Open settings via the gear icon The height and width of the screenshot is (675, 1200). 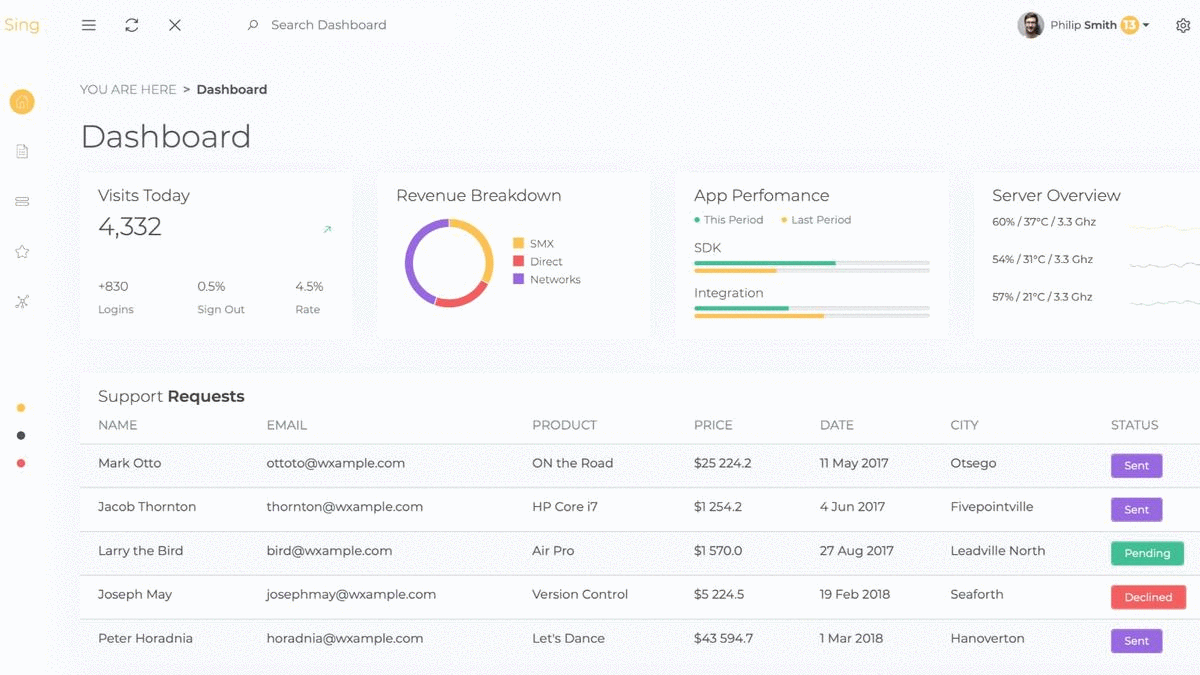[x=1185, y=25]
